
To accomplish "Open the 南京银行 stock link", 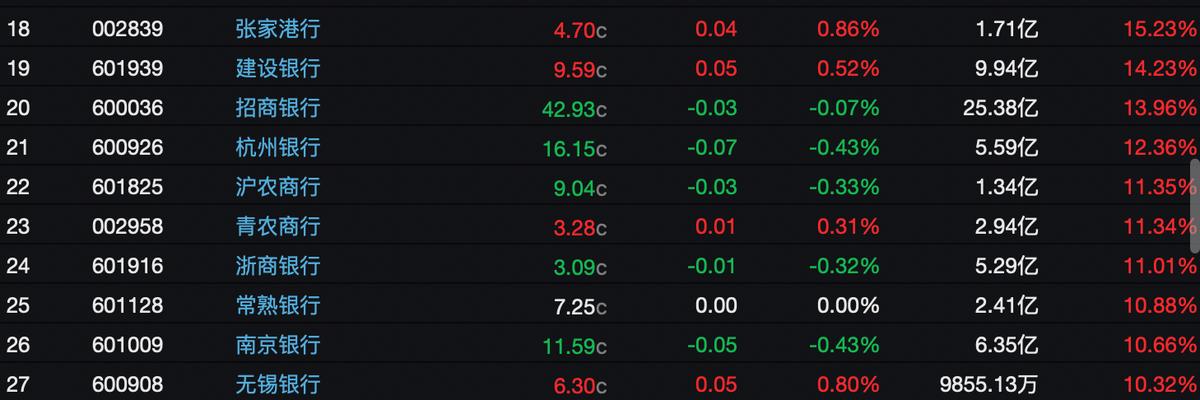I will click(x=277, y=345).
